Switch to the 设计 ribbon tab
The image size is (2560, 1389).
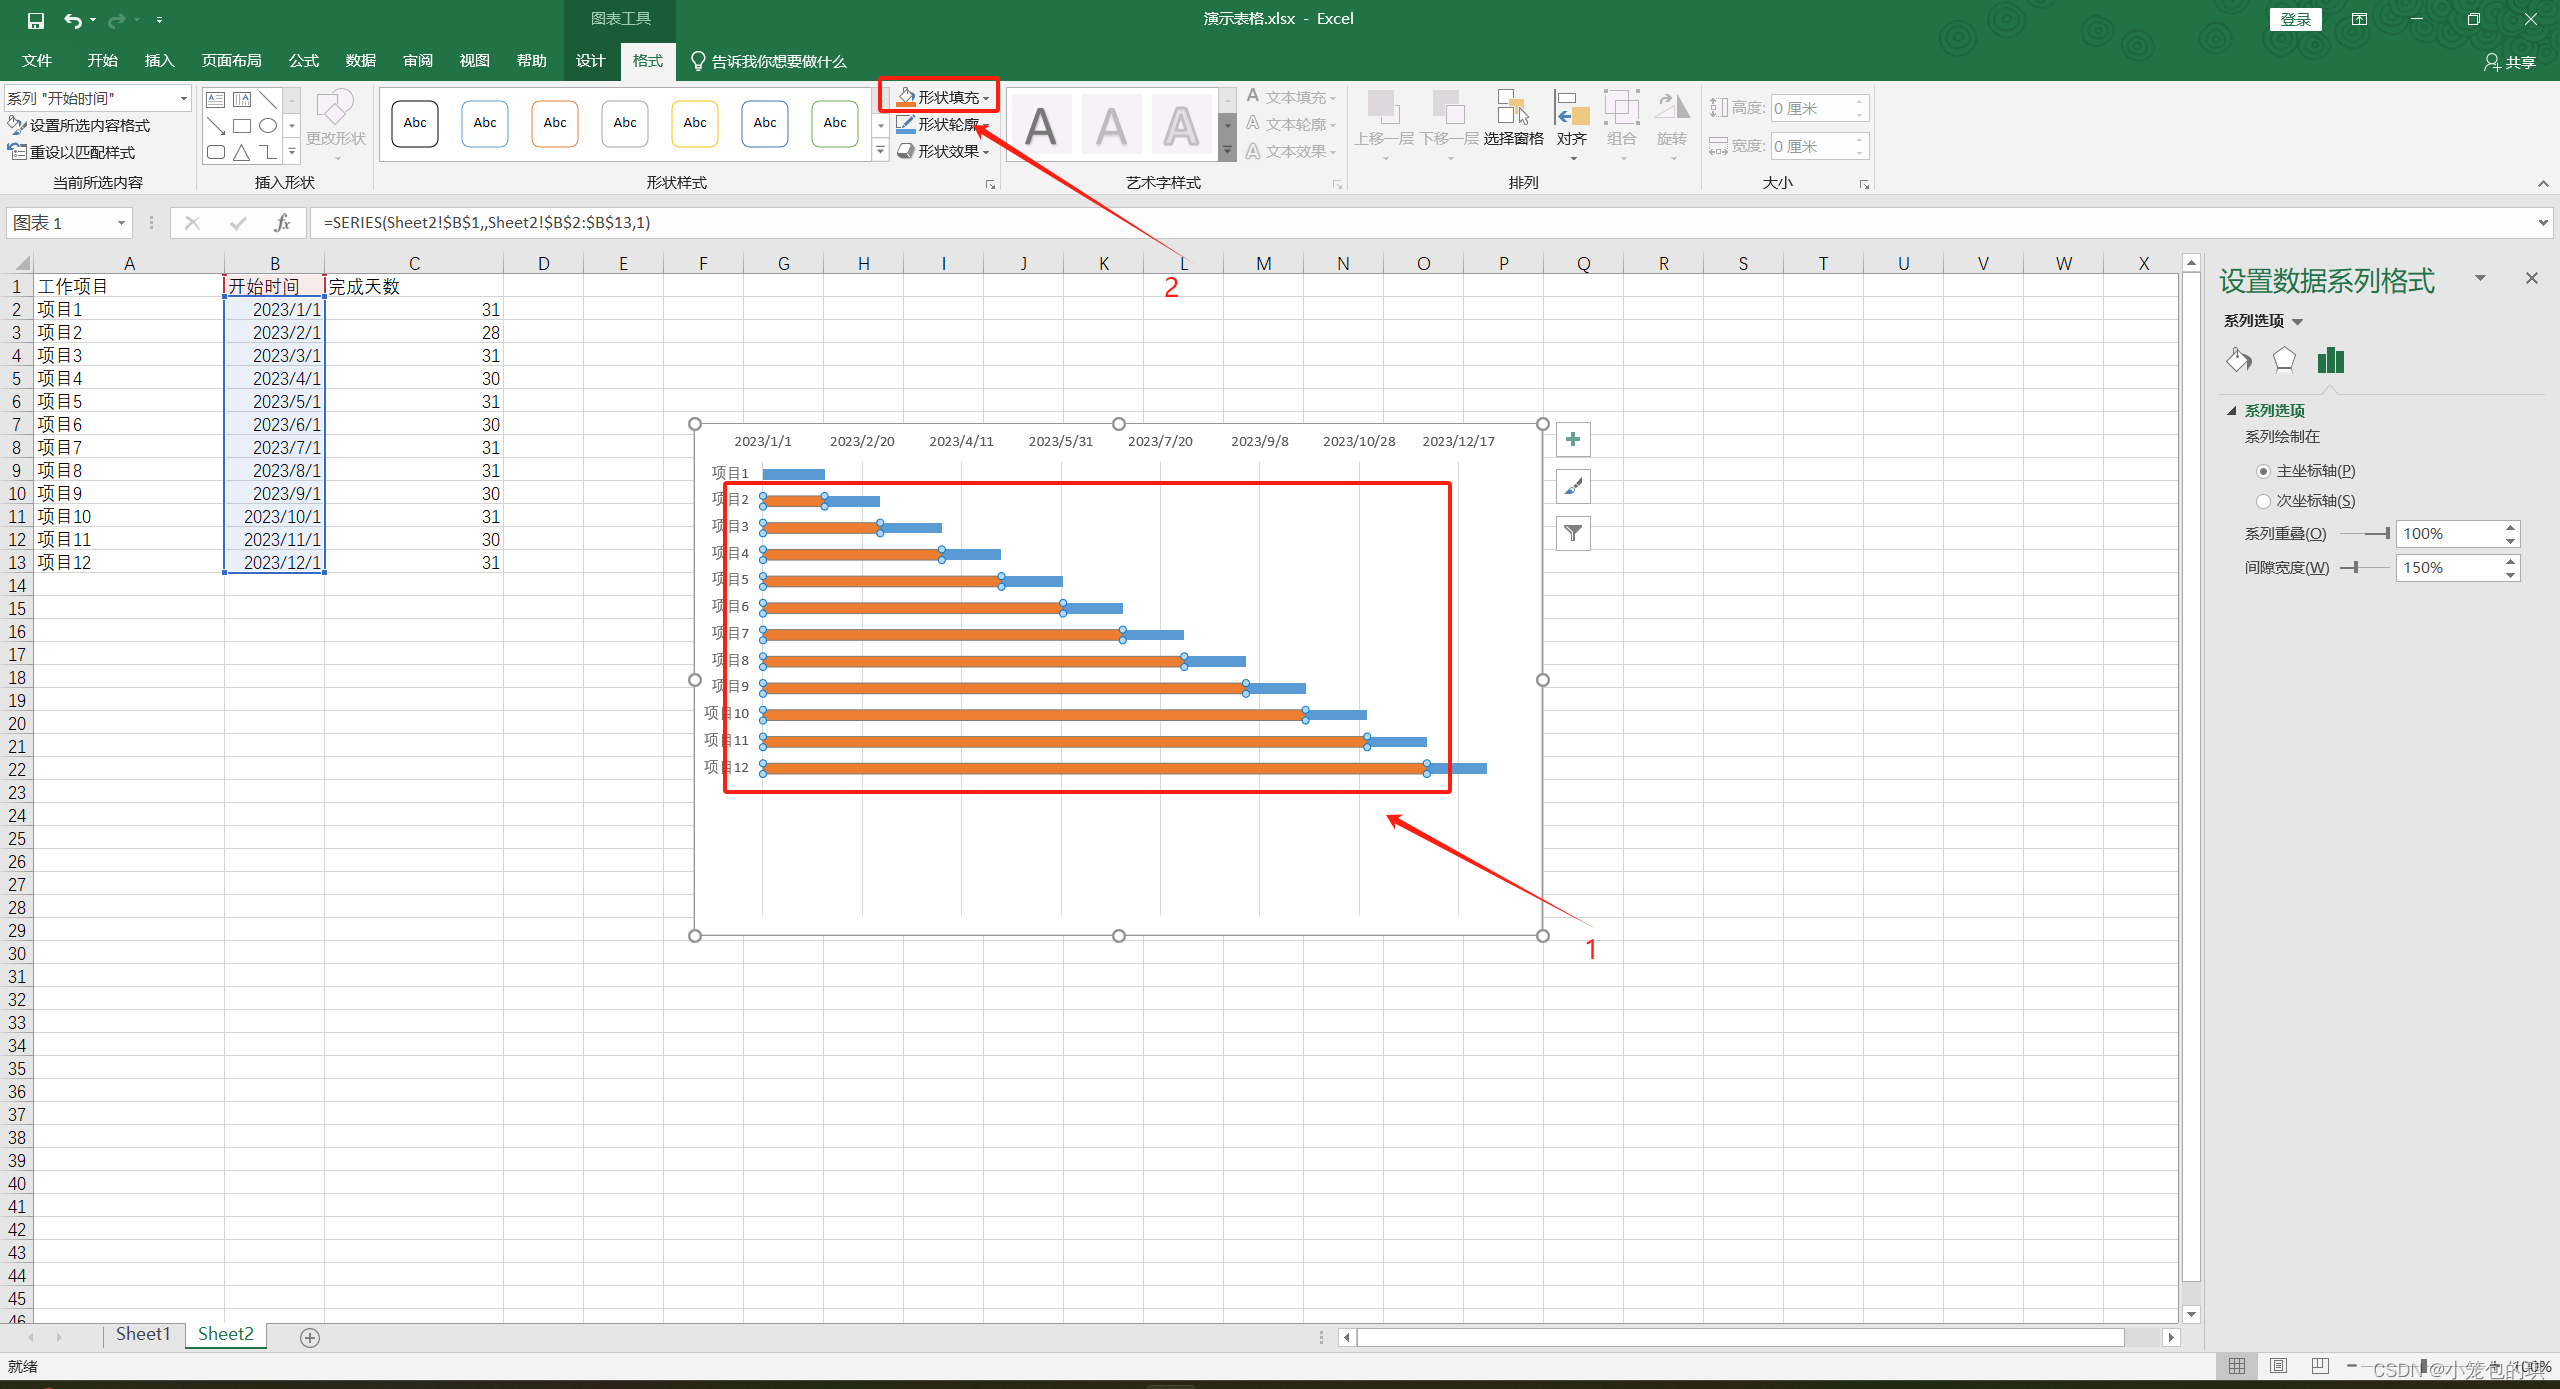(590, 61)
